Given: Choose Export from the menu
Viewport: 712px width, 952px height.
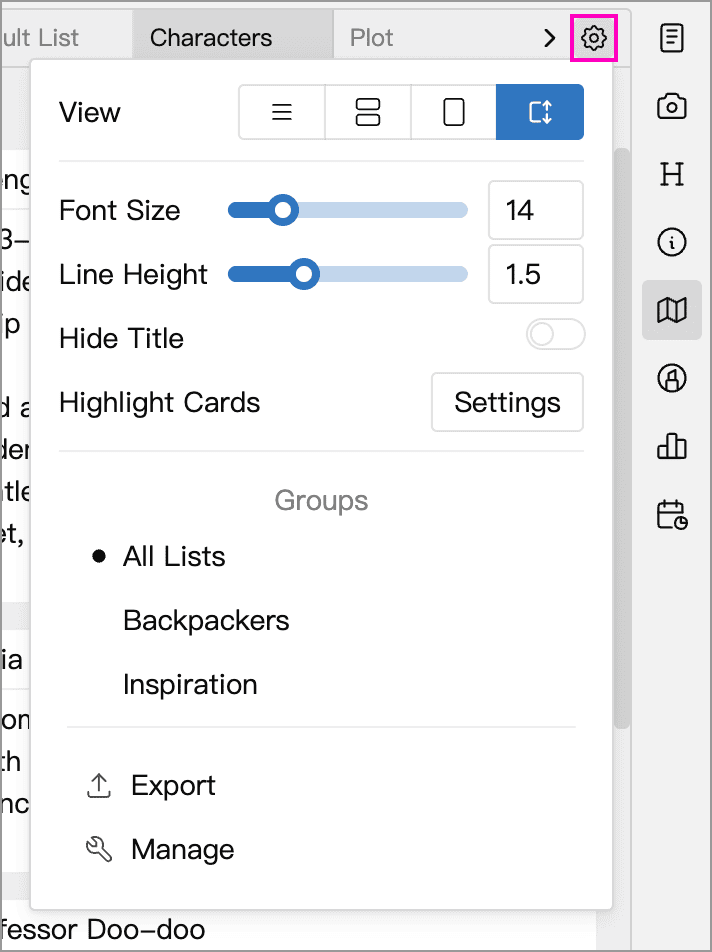Looking at the screenshot, I should point(173,785).
